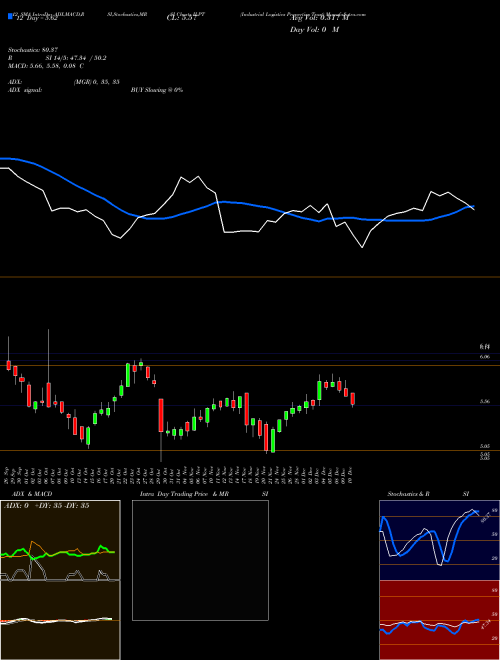Click the '(MGR) 0, 35, 35' ADX values

[96, 82]
